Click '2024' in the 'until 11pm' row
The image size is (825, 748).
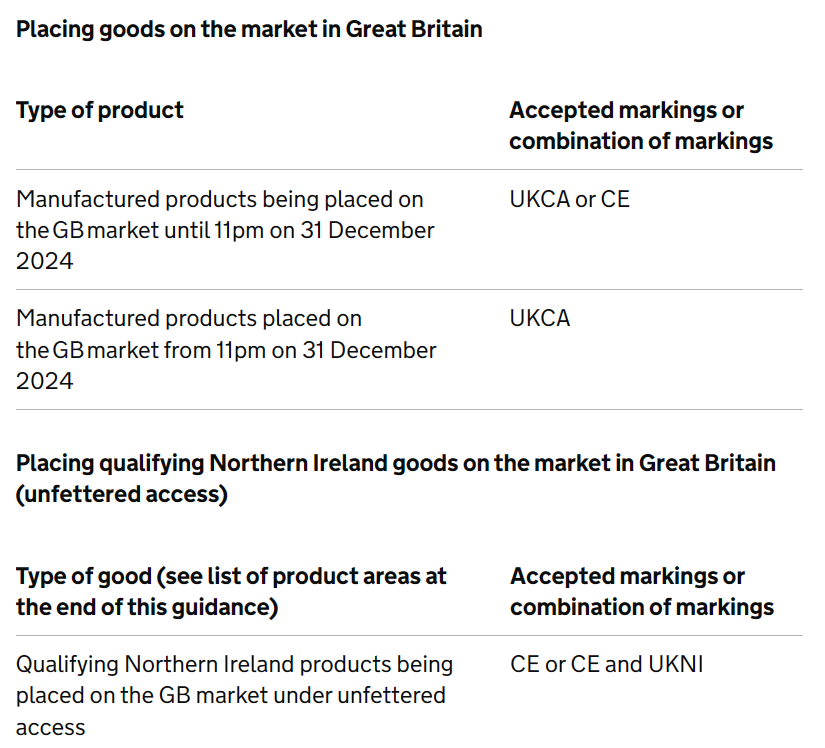[x=45, y=261]
